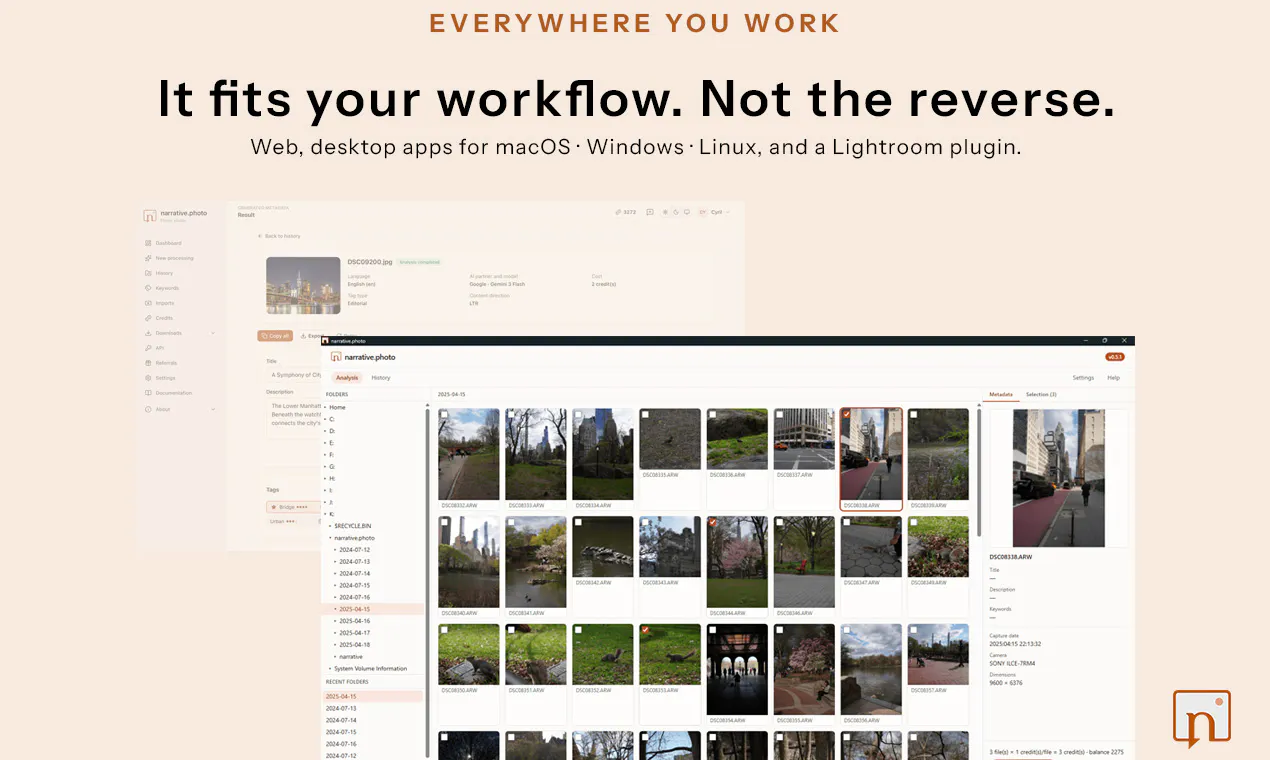Select folder 2025-04-16 in folder tree
Image resolution: width=1270 pixels, height=760 pixels.
[x=354, y=621]
